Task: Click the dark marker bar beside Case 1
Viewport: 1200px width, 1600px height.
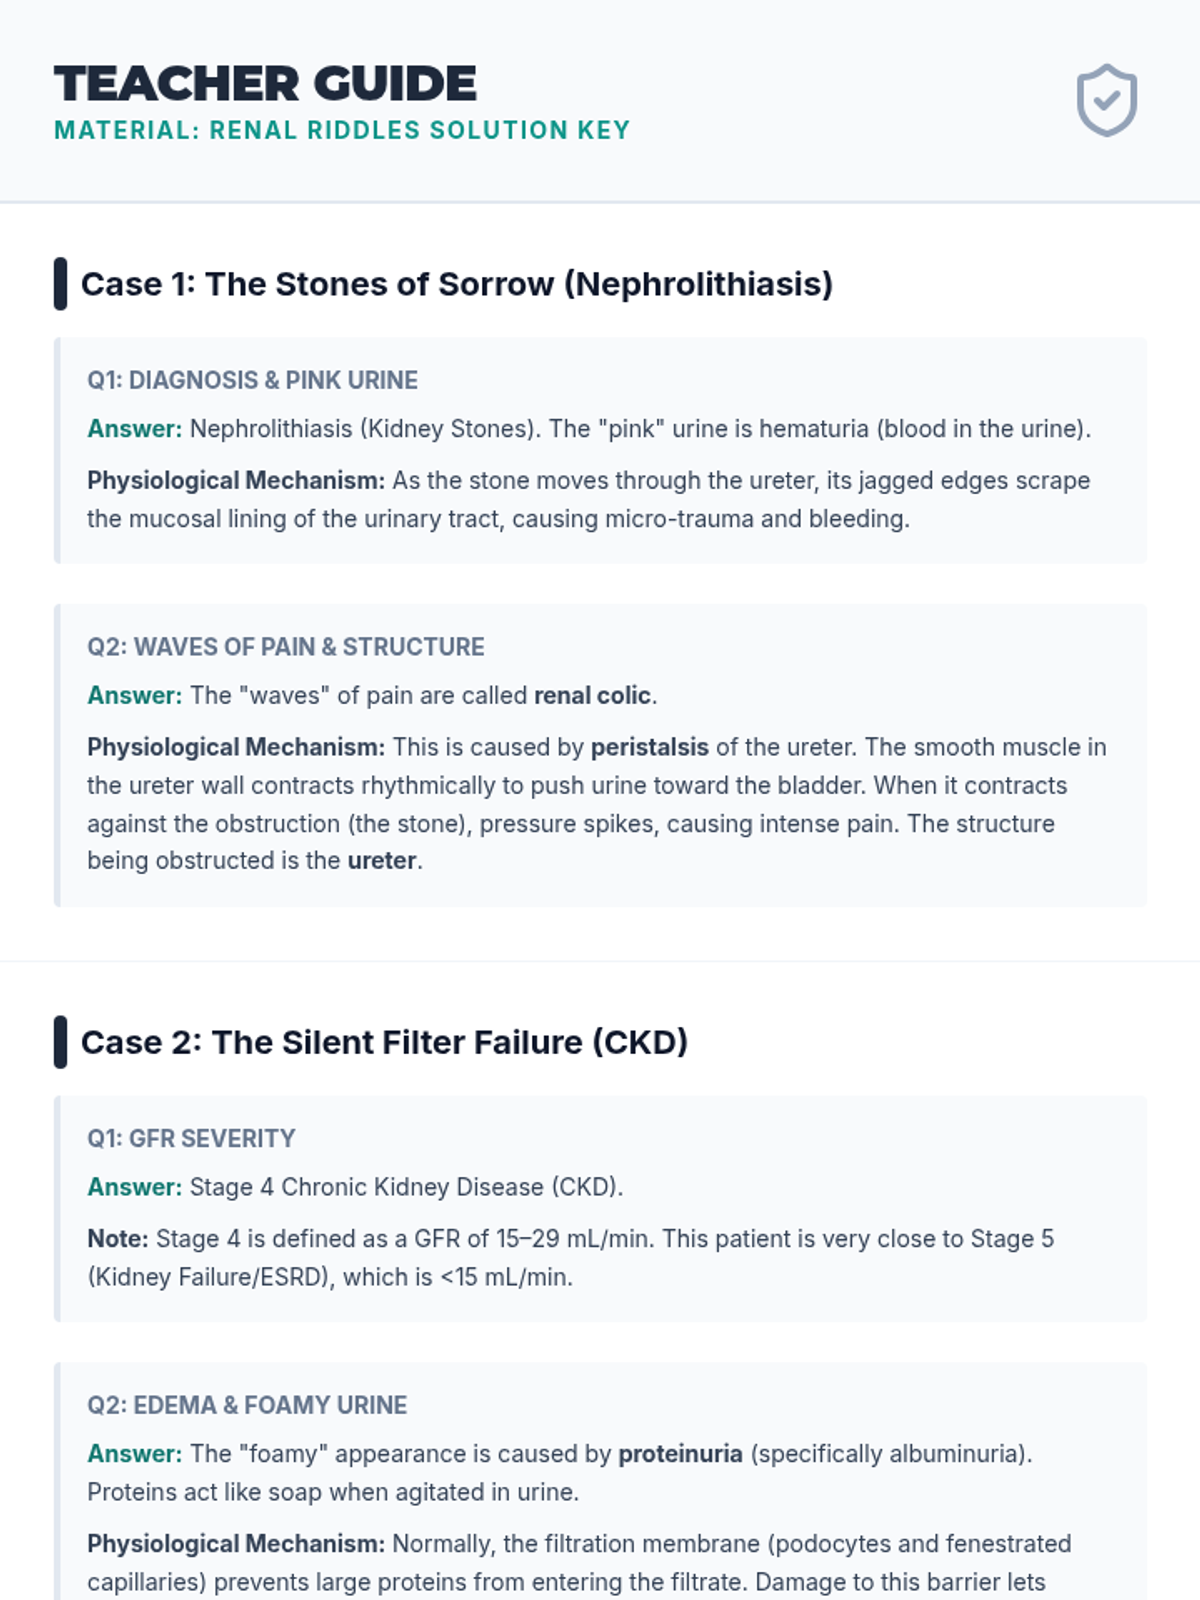Action: point(60,284)
